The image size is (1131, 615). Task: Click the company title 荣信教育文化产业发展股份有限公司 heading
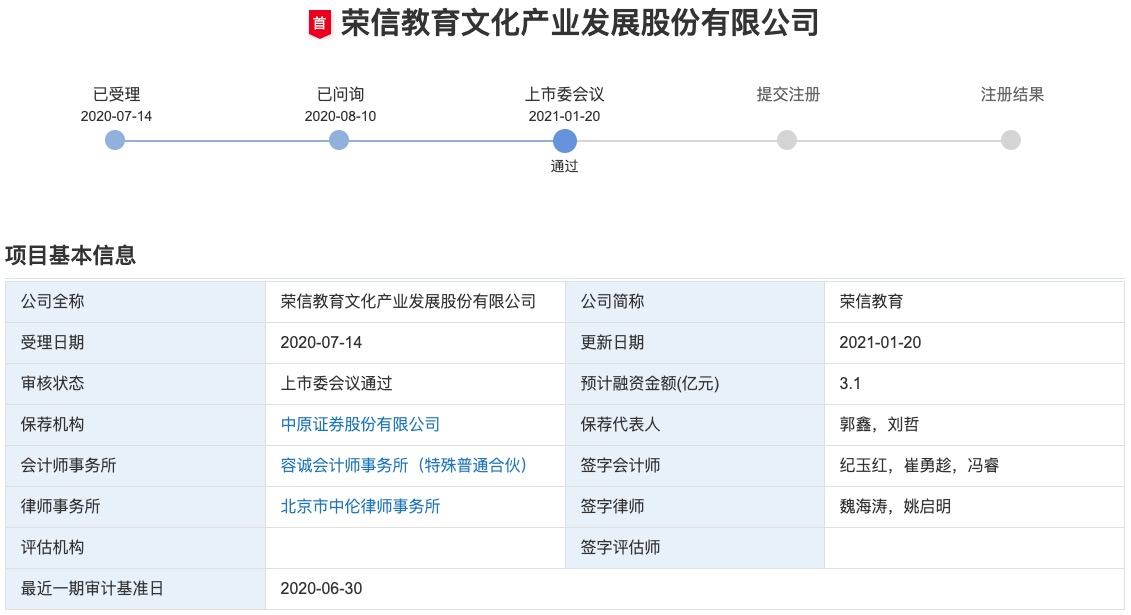coord(580,24)
